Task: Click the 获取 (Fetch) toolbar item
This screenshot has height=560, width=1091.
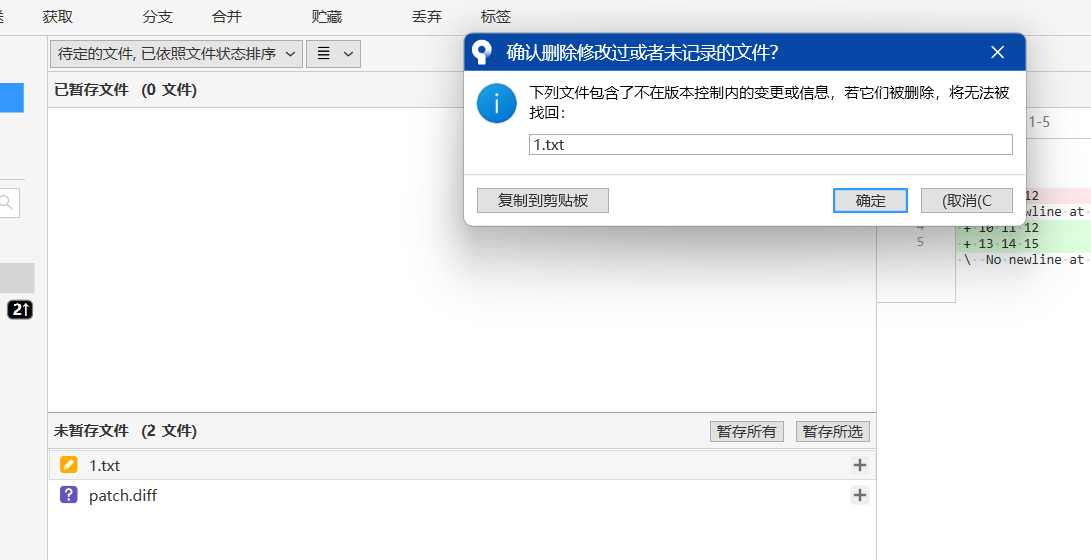Action: [x=58, y=17]
